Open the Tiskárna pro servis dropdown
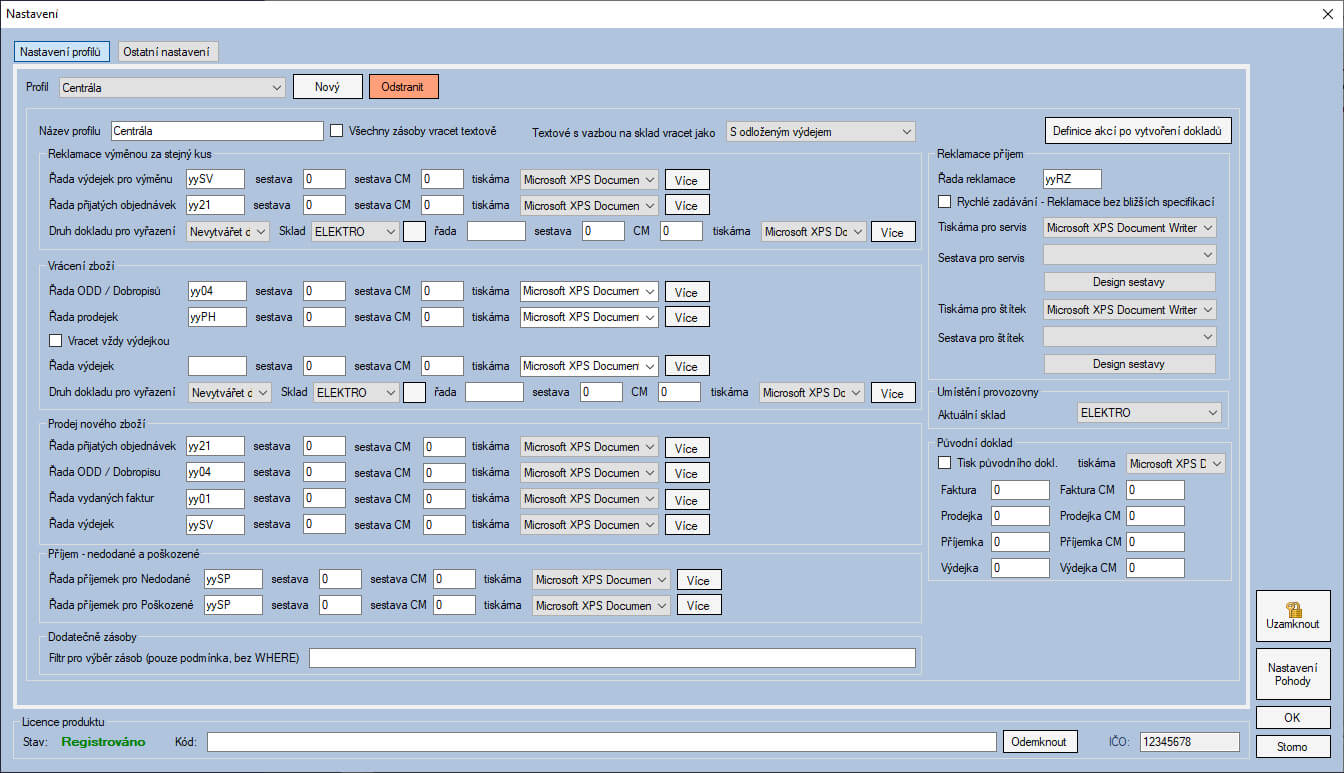Image resolution: width=1344 pixels, height=773 pixels. click(1129, 228)
